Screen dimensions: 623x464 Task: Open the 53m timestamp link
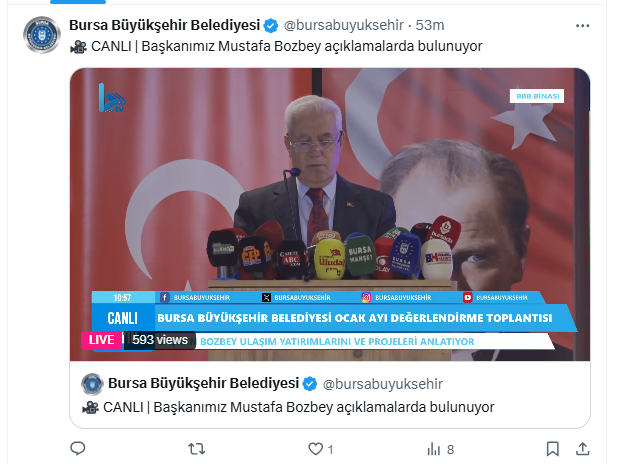[x=430, y=25]
